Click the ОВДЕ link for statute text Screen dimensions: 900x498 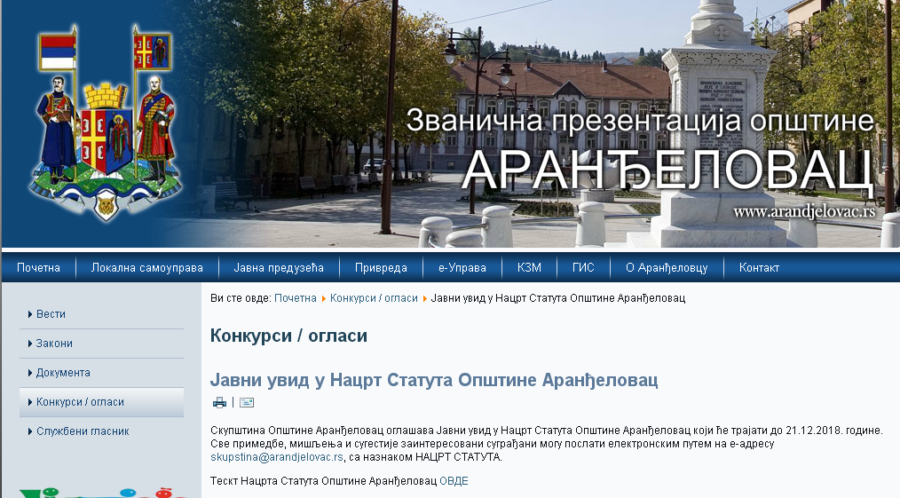point(453,481)
